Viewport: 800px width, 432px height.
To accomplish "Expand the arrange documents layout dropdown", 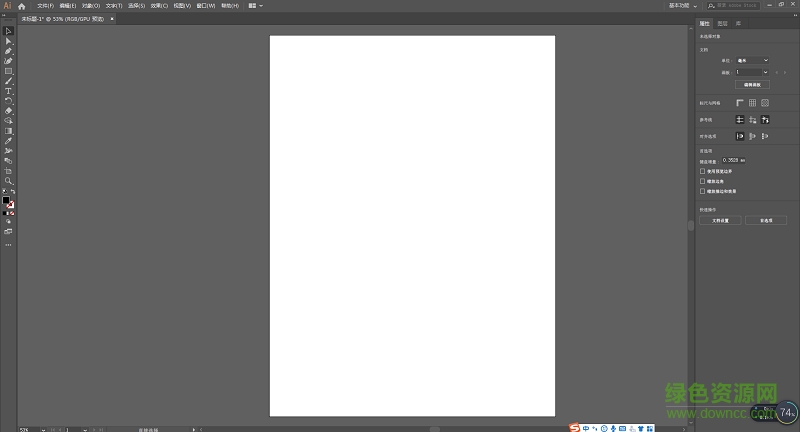I will point(254,6).
